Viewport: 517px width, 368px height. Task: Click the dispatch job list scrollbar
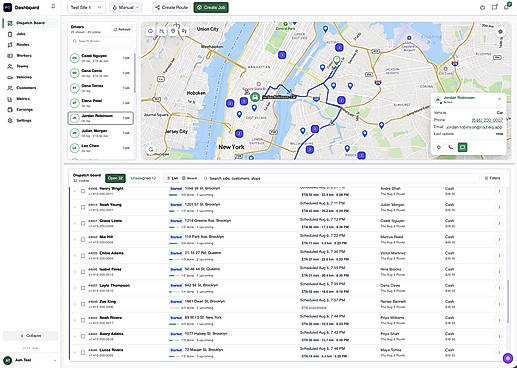click(508, 302)
